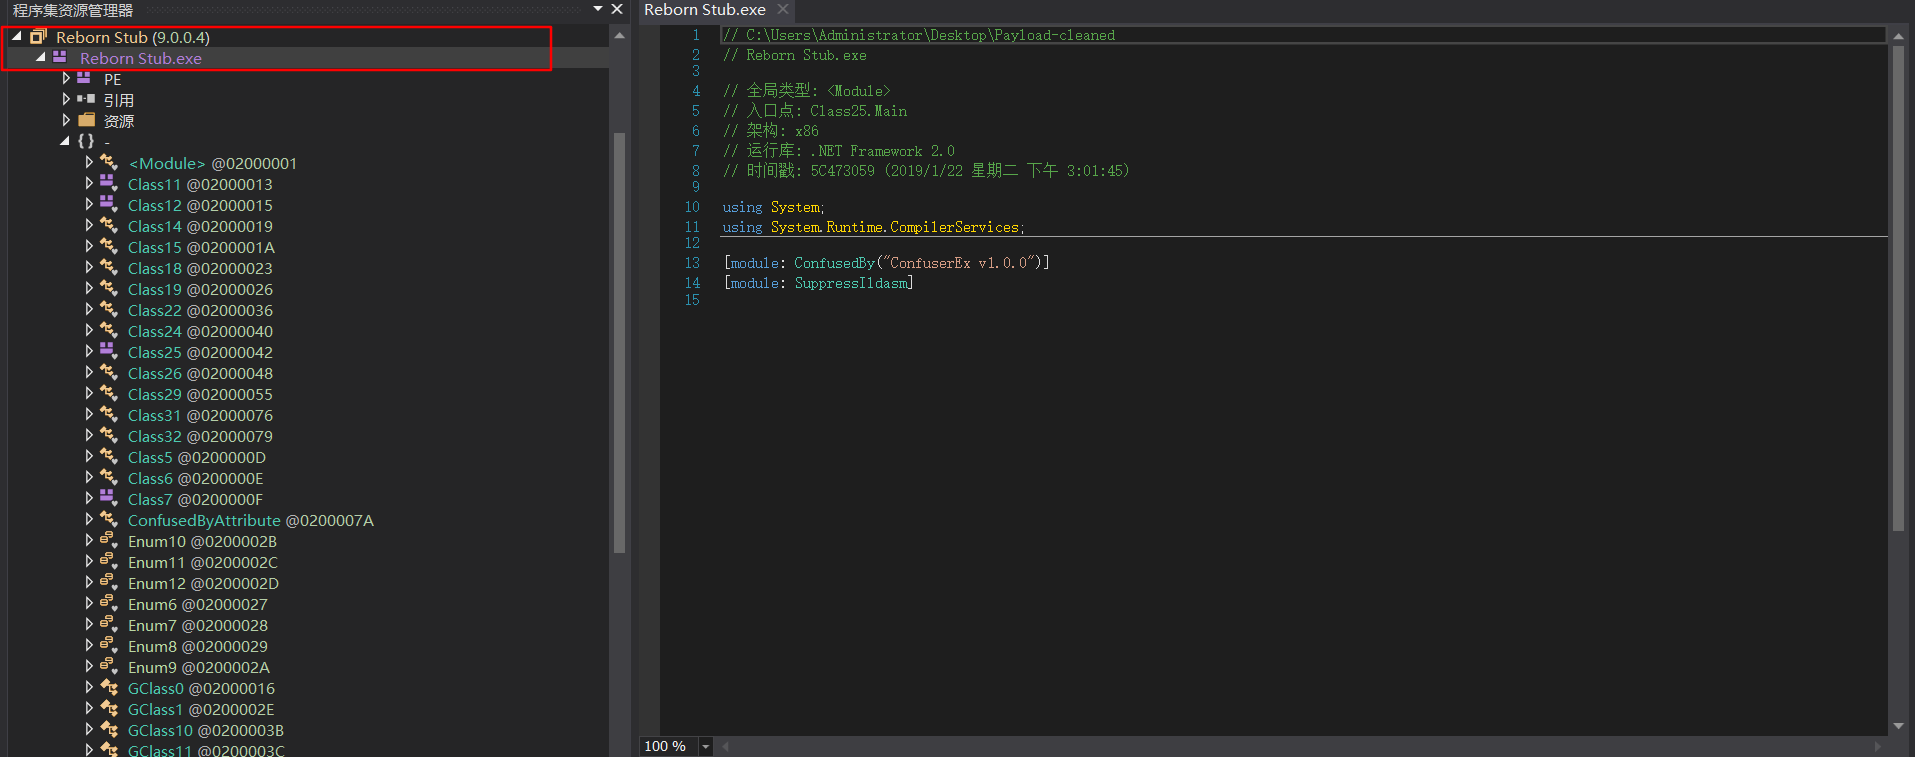Expand the Class11 tree node
This screenshot has height=757, width=1915.
pos(89,184)
